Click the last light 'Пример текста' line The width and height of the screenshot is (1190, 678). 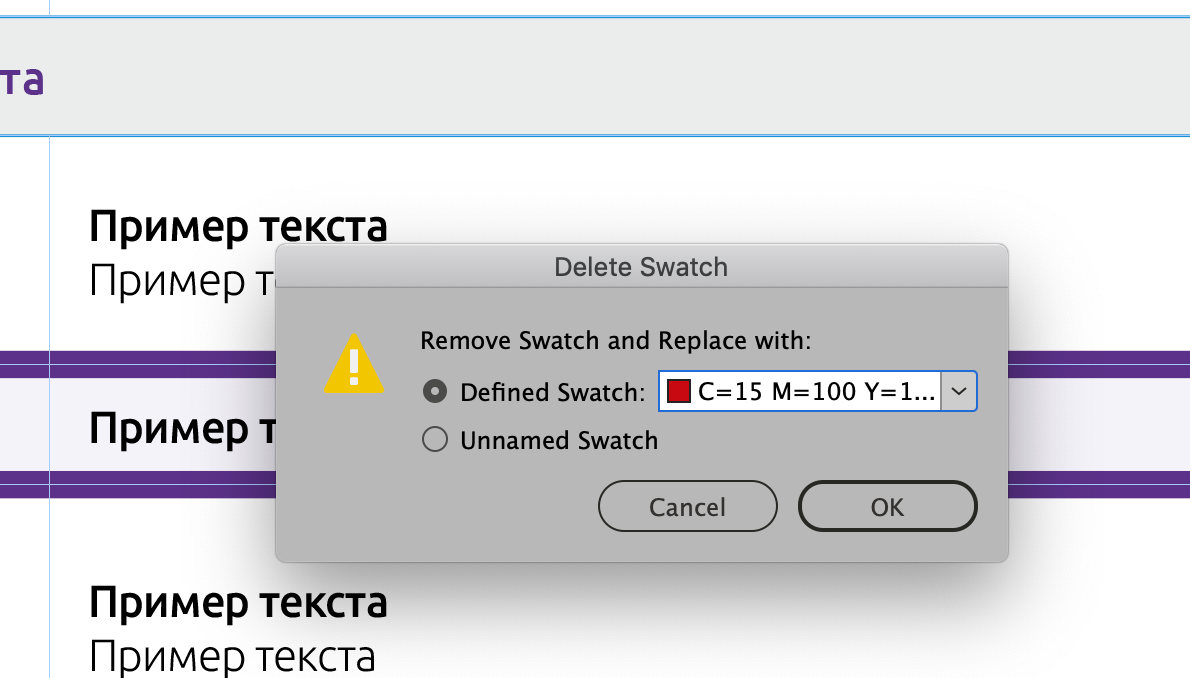pyautogui.click(x=232, y=657)
